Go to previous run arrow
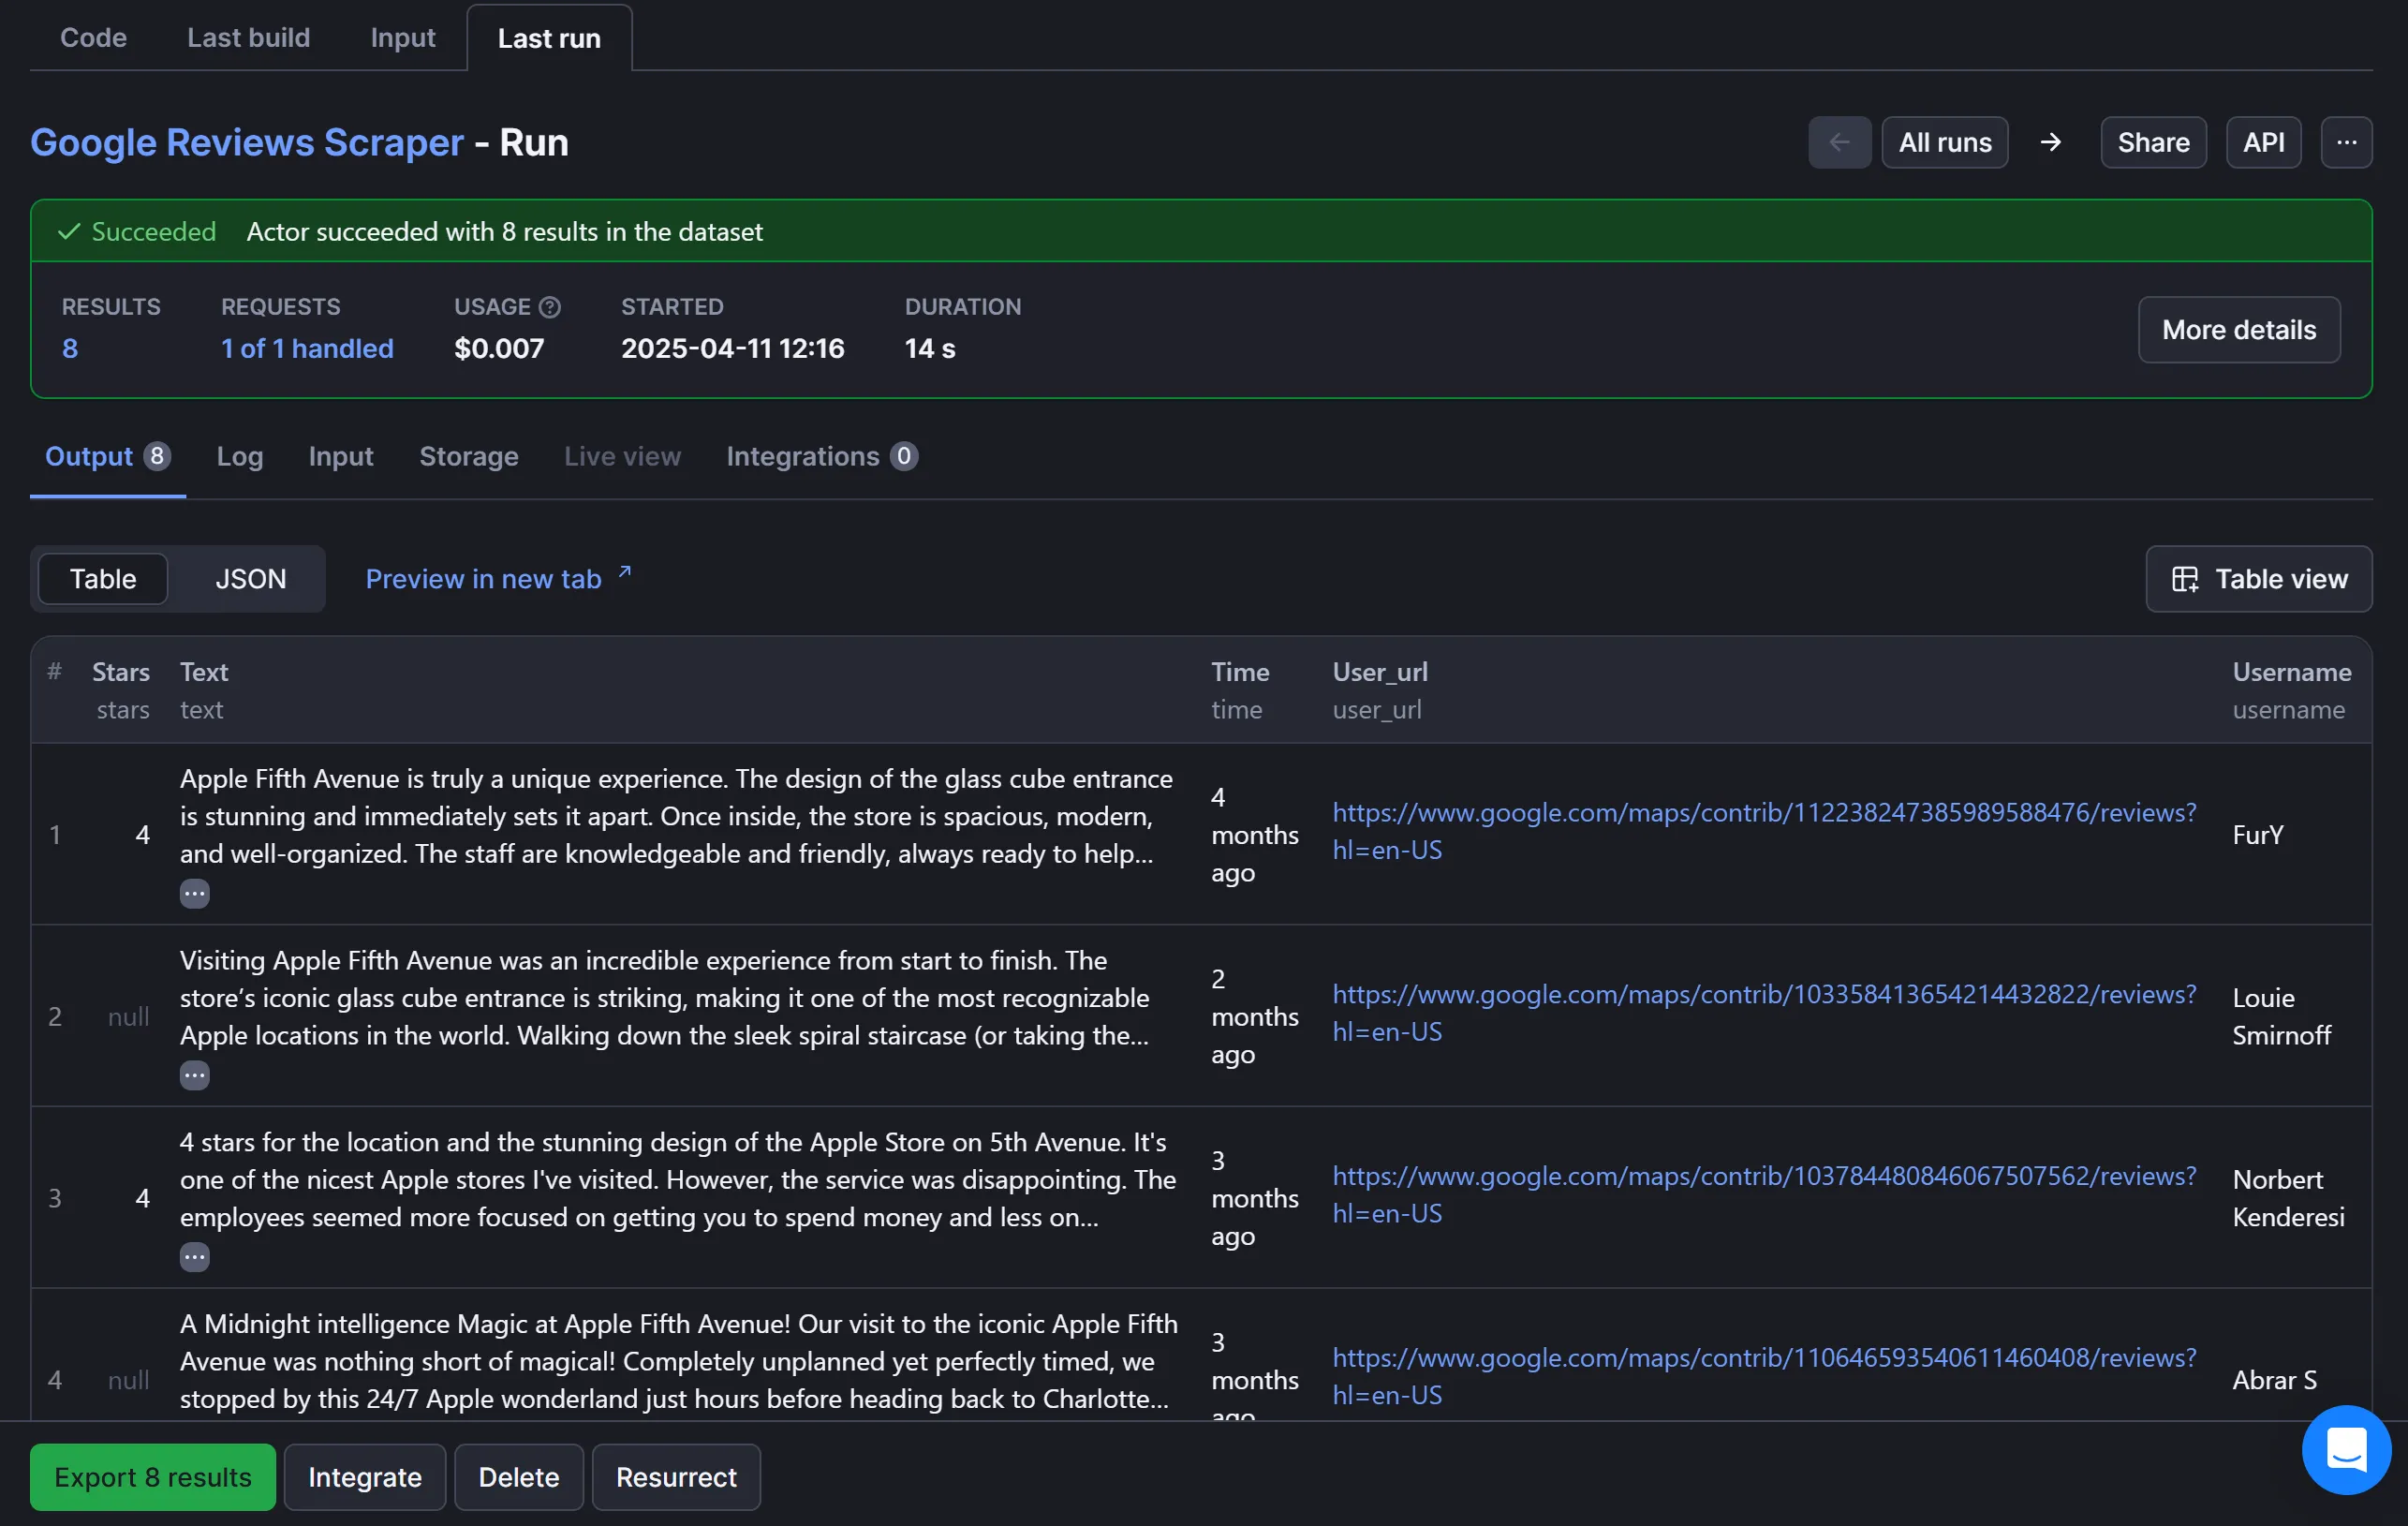This screenshot has height=1526, width=2408. coord(1839,142)
